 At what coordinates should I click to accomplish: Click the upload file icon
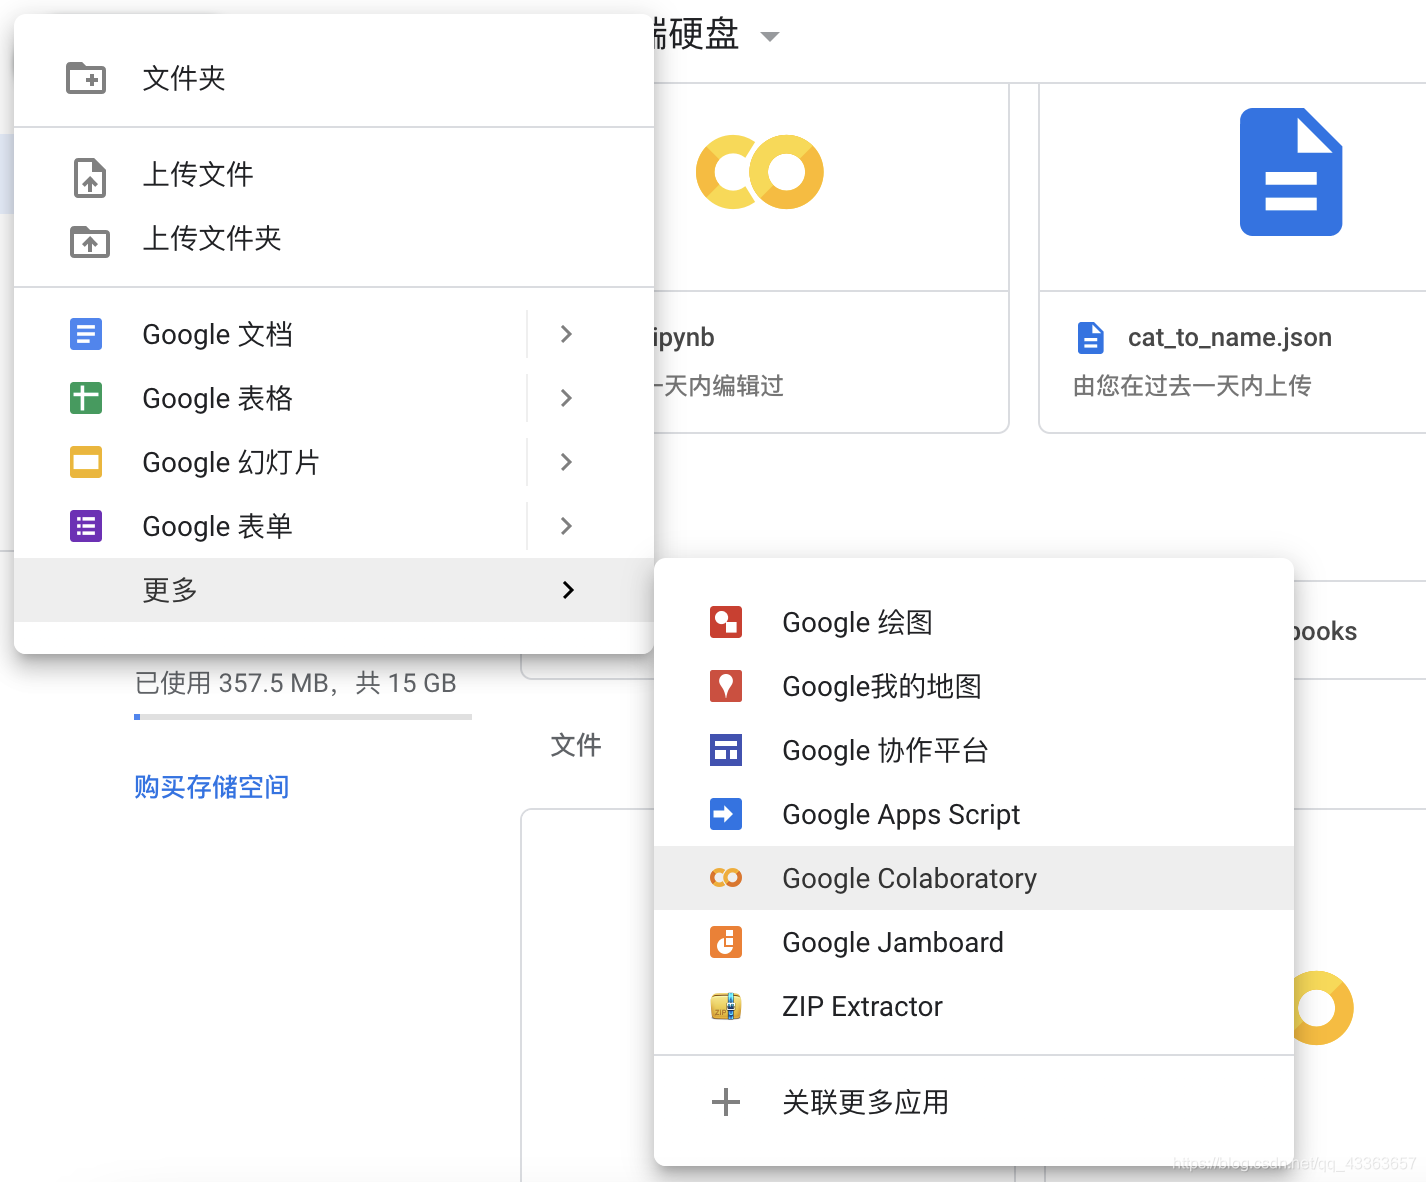[90, 176]
